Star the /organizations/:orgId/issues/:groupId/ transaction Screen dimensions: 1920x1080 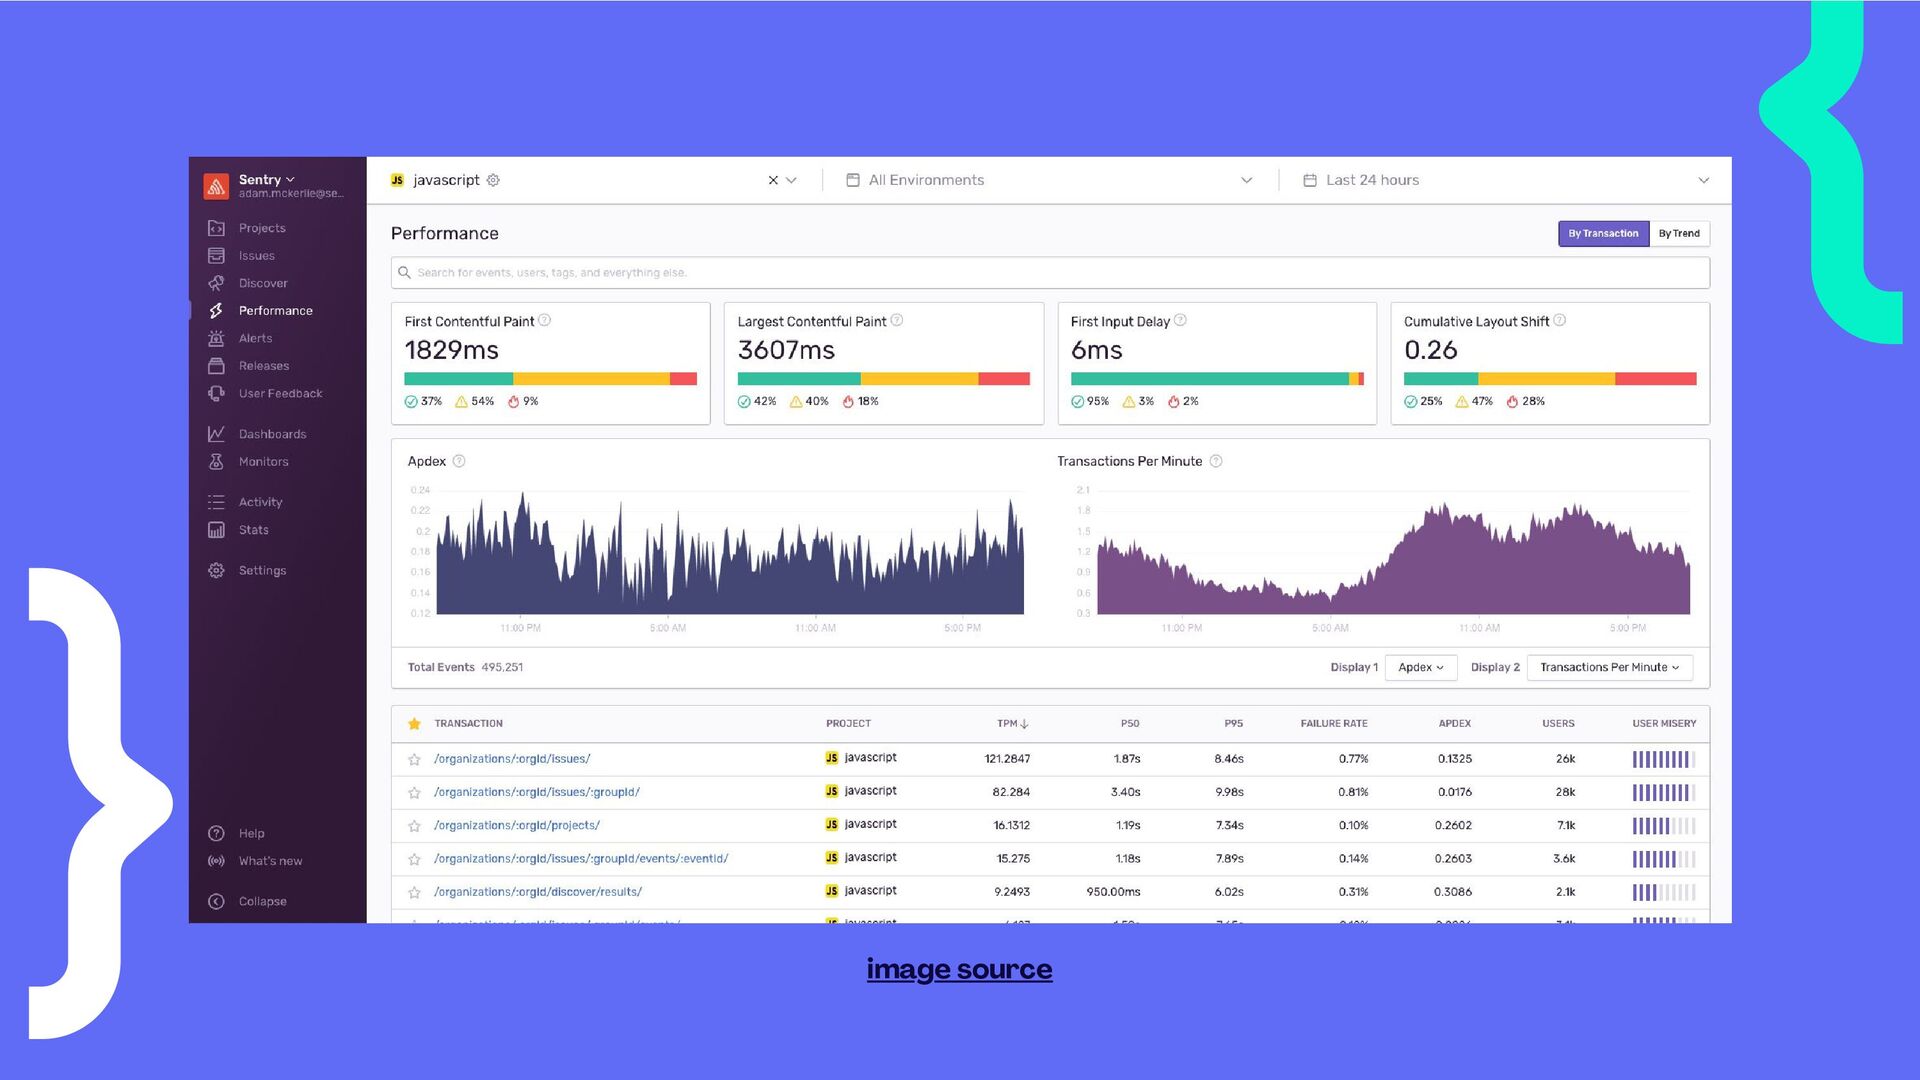tap(414, 792)
